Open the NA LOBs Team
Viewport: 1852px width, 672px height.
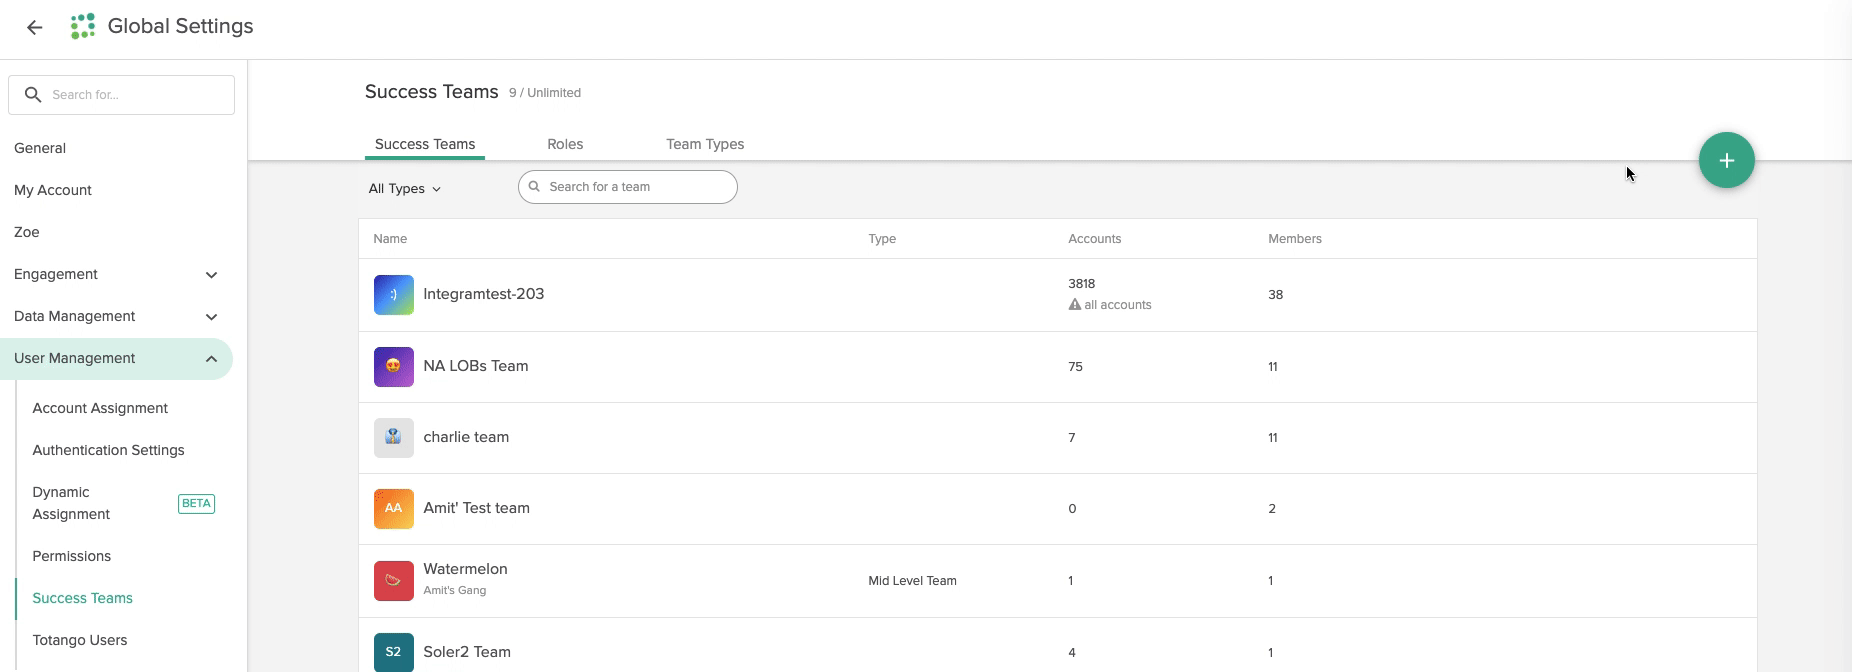[x=476, y=366]
